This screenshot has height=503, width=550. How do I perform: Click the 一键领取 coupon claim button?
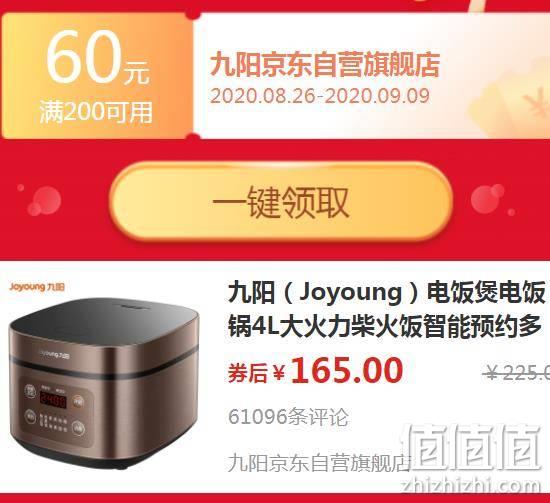281,202
